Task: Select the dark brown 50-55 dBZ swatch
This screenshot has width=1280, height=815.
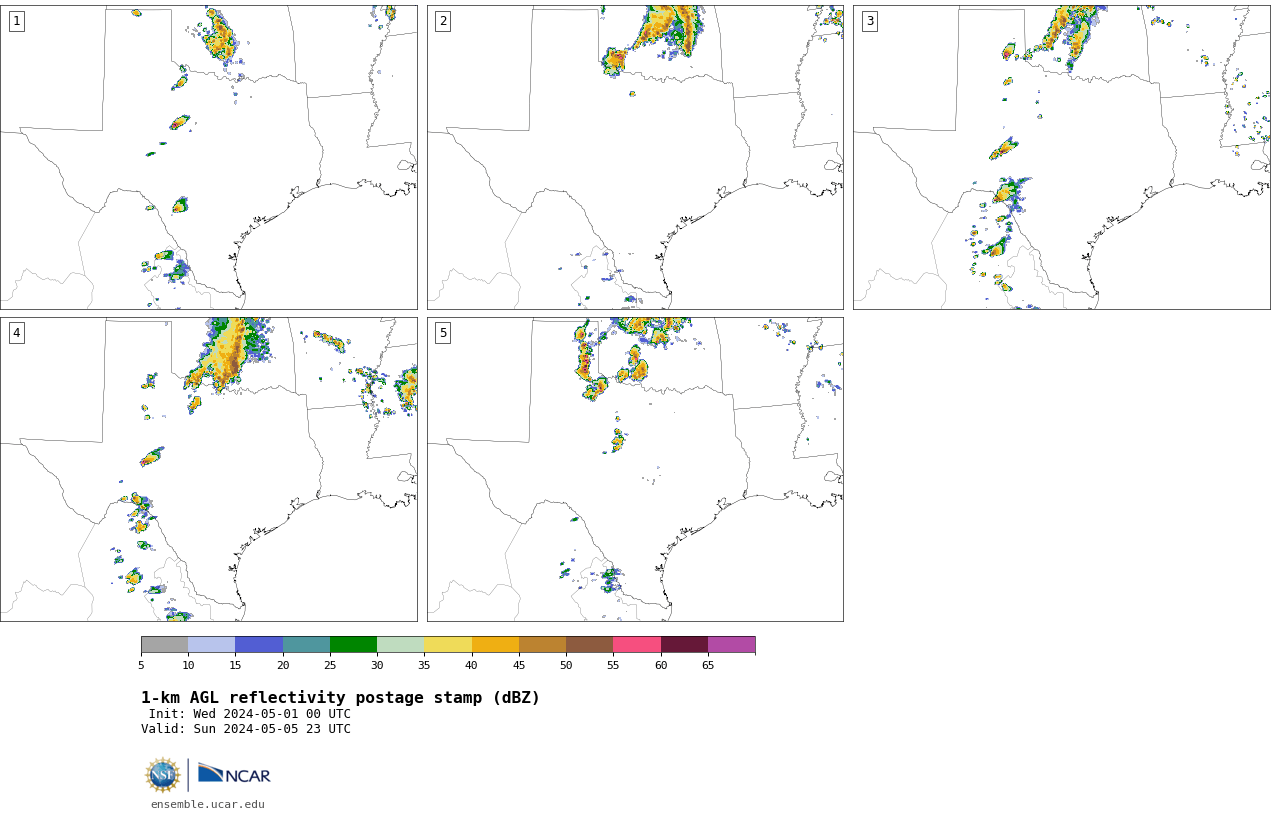Action: pyautogui.click(x=589, y=644)
